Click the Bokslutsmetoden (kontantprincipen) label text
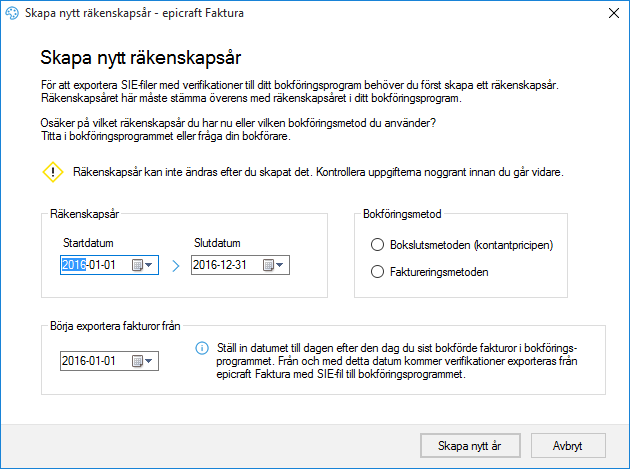The height and width of the screenshot is (469, 630). click(471, 245)
